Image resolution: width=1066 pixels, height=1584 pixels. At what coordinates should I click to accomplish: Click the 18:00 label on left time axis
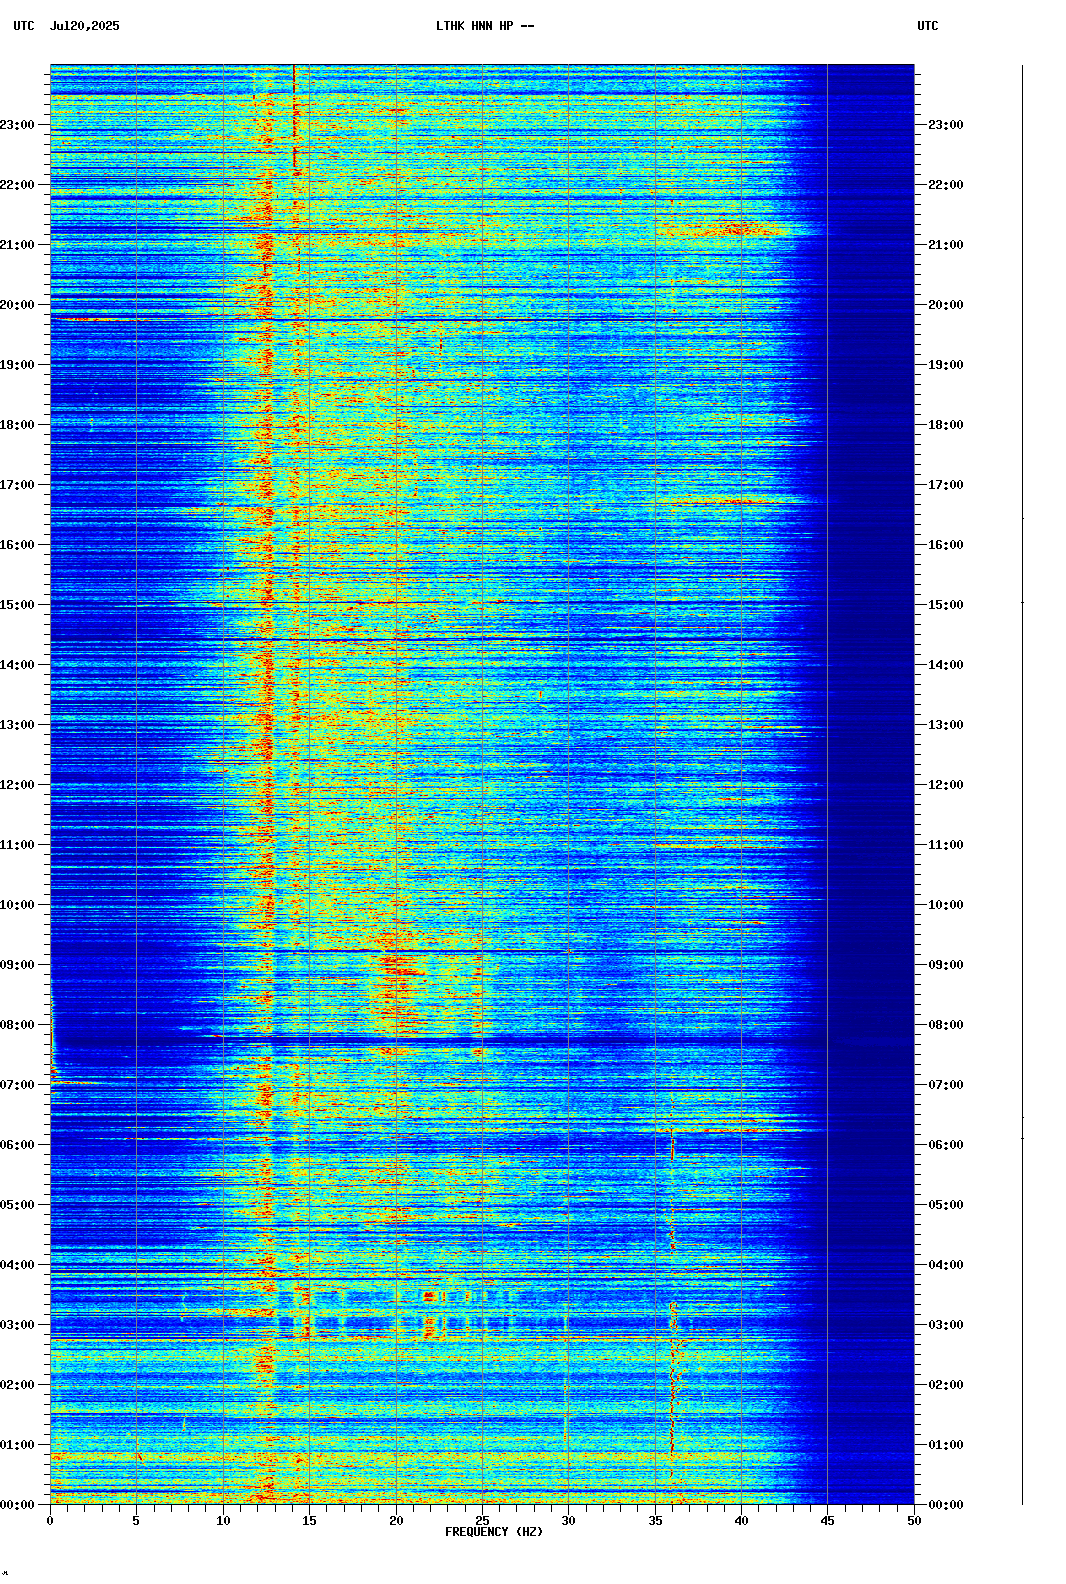point(17,425)
